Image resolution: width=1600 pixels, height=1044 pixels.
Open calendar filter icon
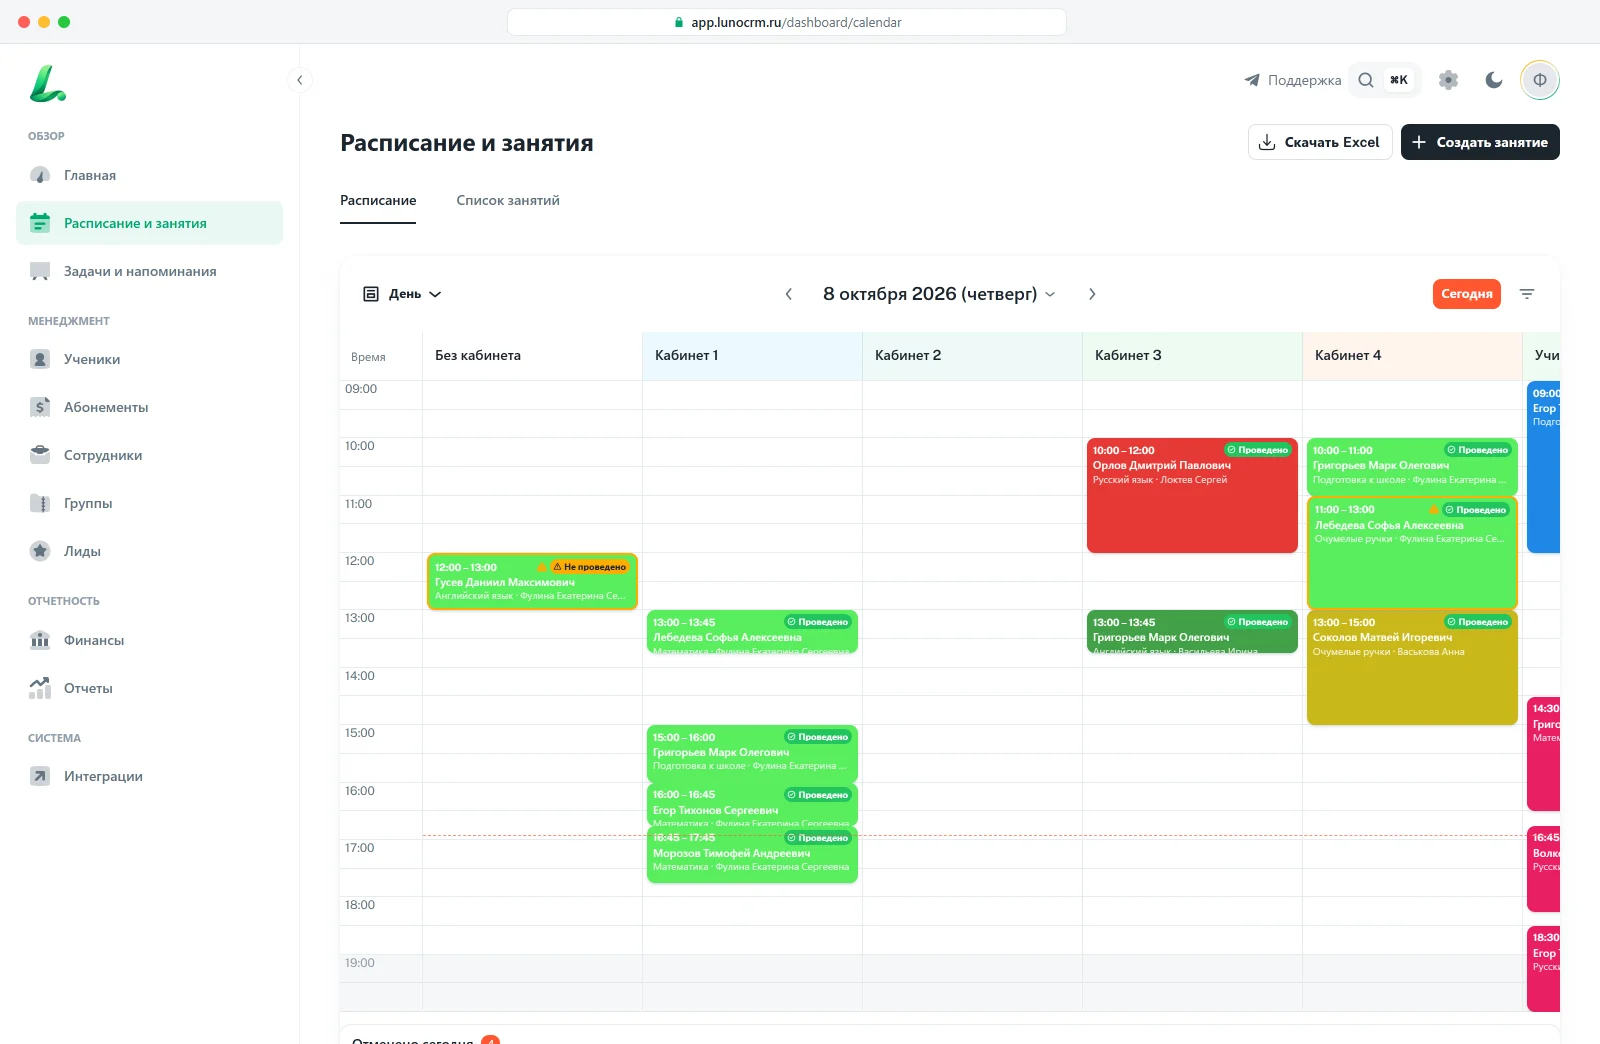point(1527,294)
